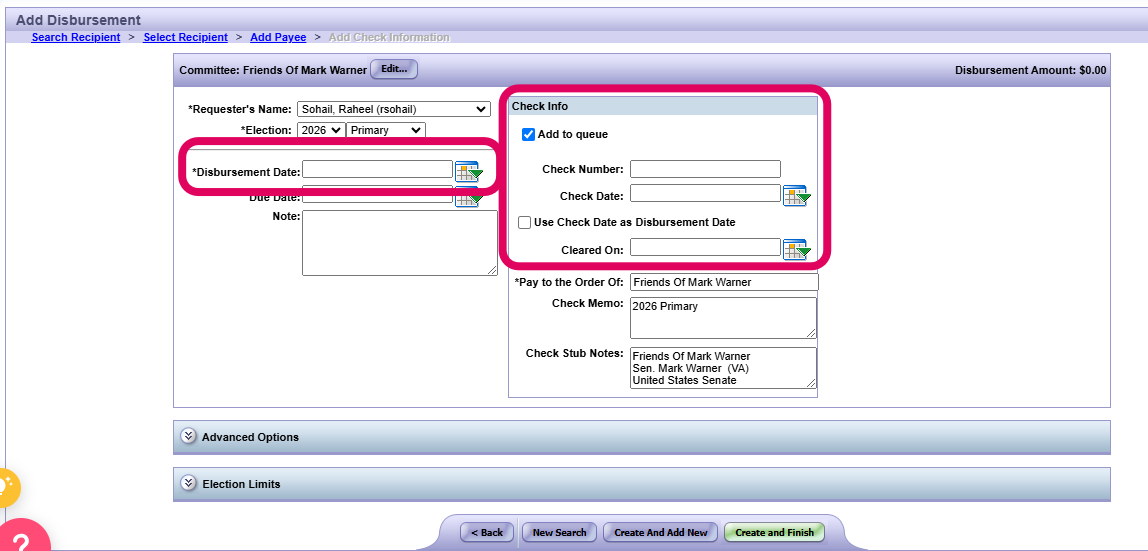Go to Select Recipient breadcrumb

point(185,37)
